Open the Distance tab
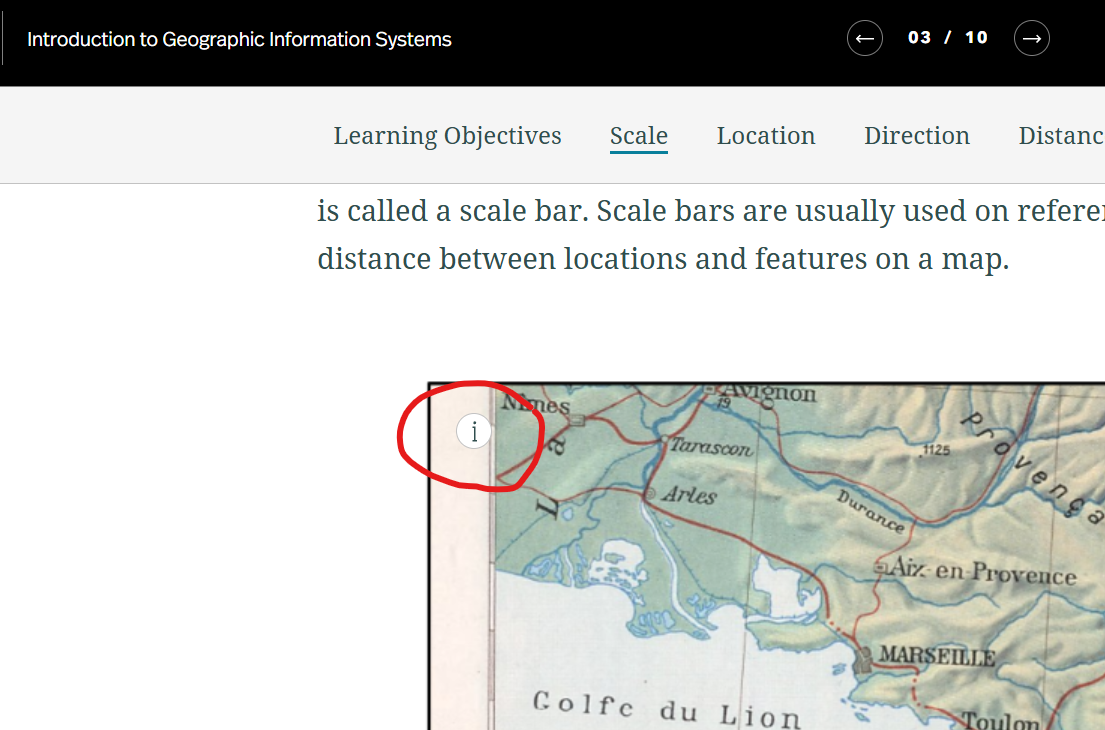The image size is (1105, 730). pyautogui.click(x=1061, y=135)
